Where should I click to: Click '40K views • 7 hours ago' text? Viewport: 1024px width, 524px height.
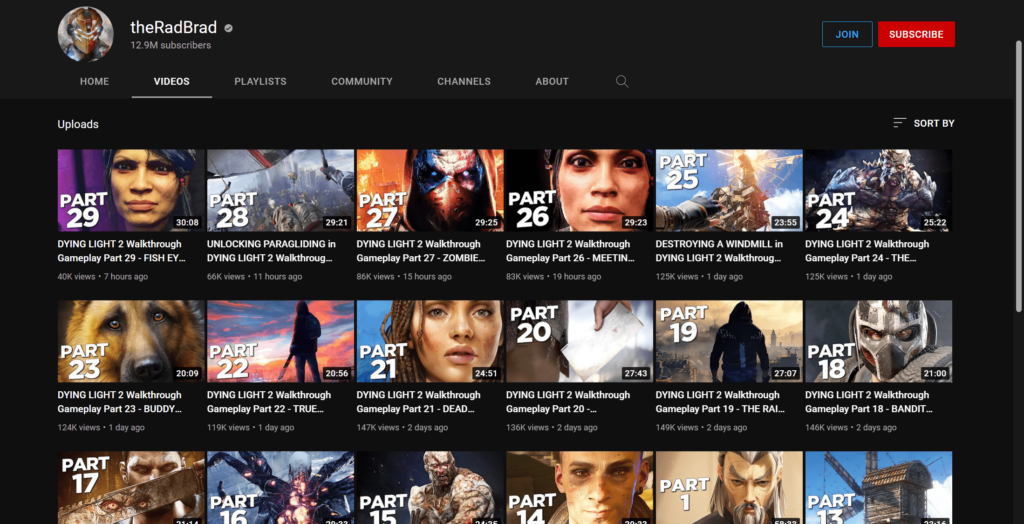click(103, 276)
